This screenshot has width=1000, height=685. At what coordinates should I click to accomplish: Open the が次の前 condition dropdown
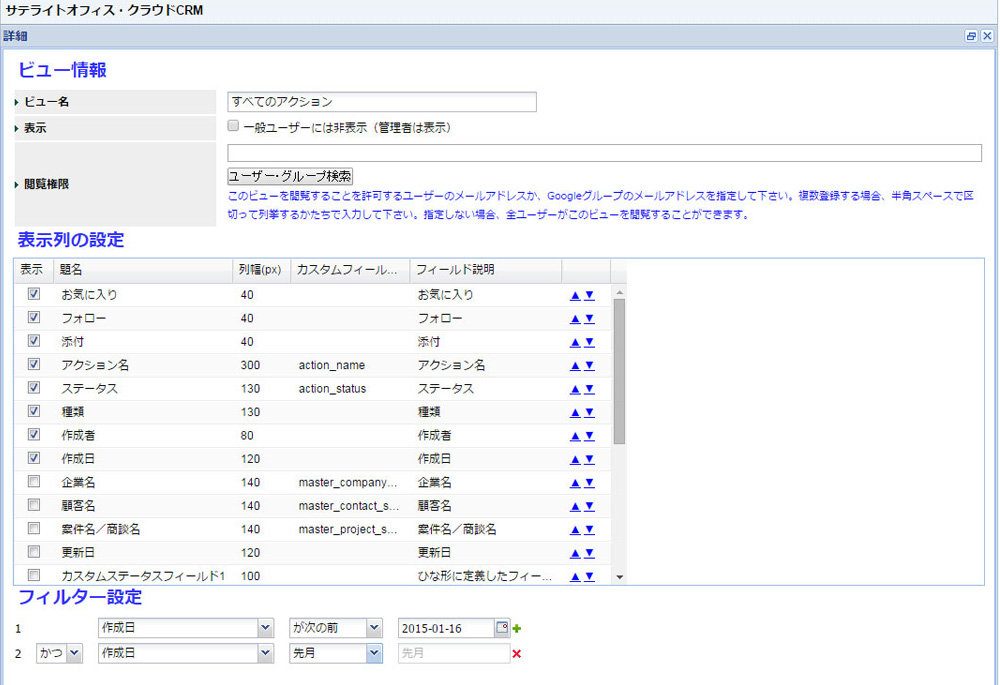[x=373, y=628]
